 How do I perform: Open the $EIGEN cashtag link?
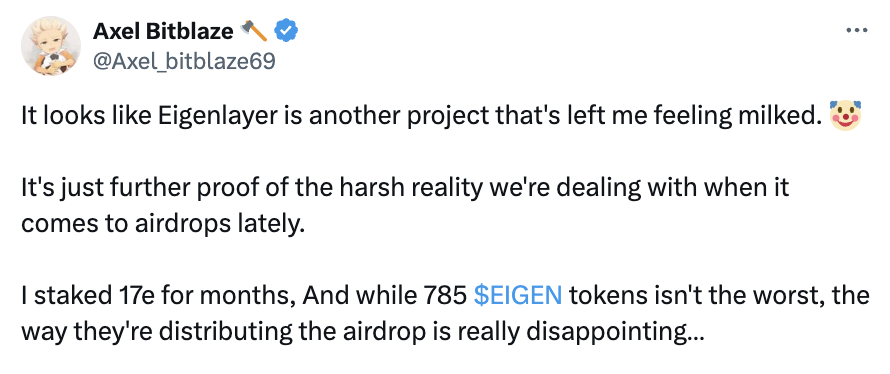click(517, 296)
